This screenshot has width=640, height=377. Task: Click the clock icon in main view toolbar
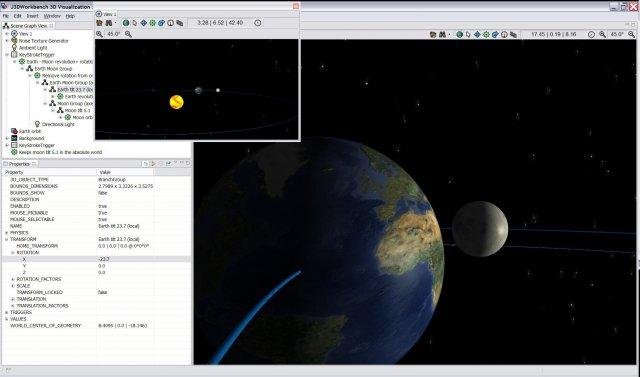591,35
